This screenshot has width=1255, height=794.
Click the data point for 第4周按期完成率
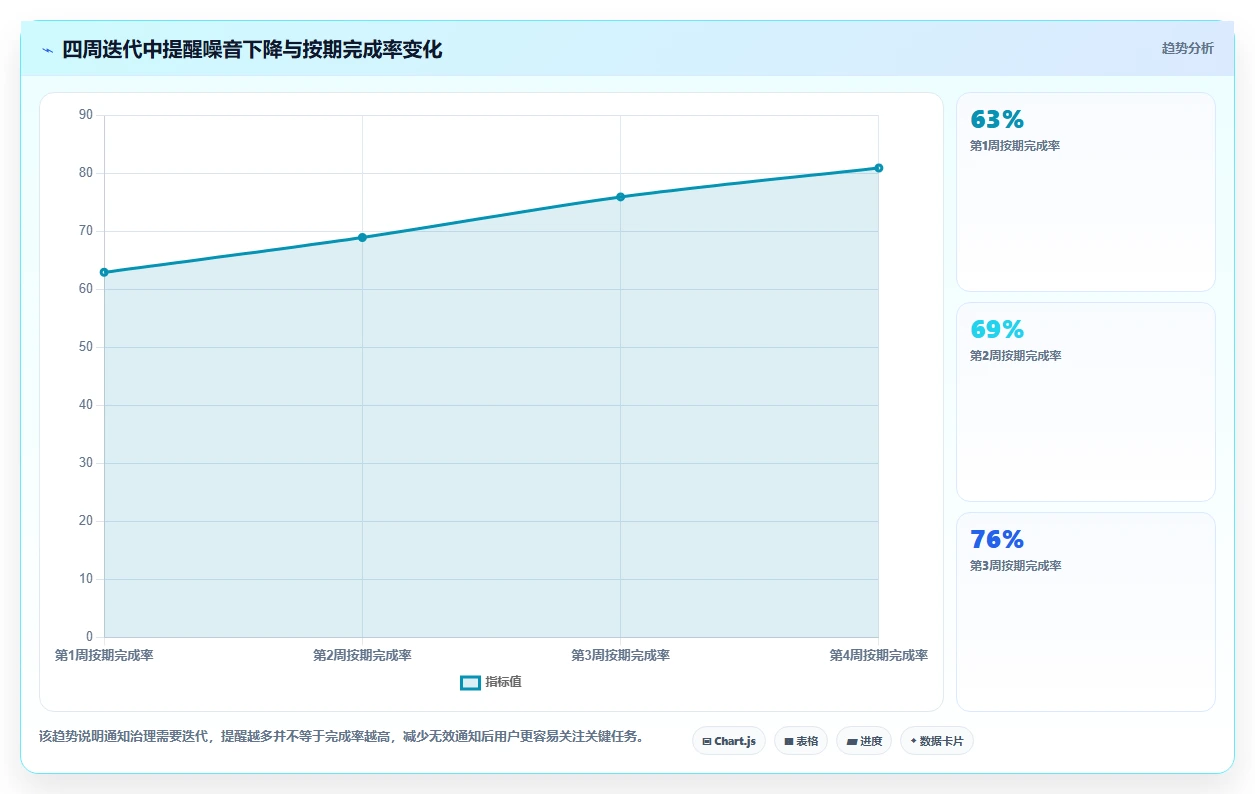(x=878, y=168)
